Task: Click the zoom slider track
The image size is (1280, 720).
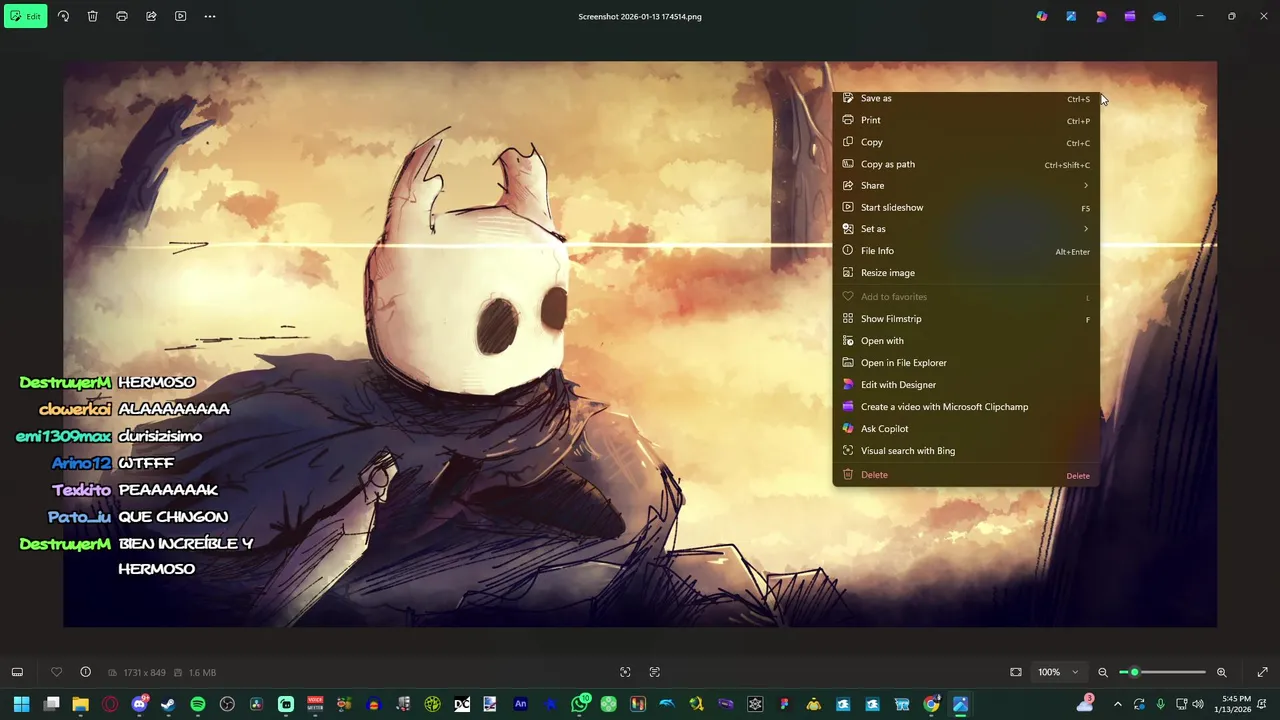Action: click(1162, 672)
